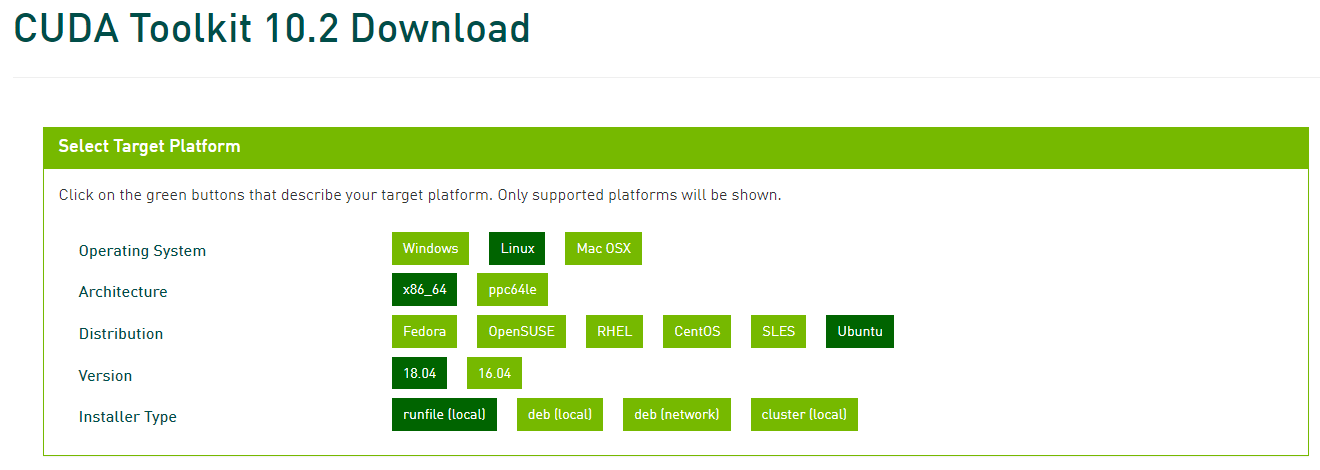Choose the SLES distribution
Screen dimensions: 1320x470
pos(778,332)
